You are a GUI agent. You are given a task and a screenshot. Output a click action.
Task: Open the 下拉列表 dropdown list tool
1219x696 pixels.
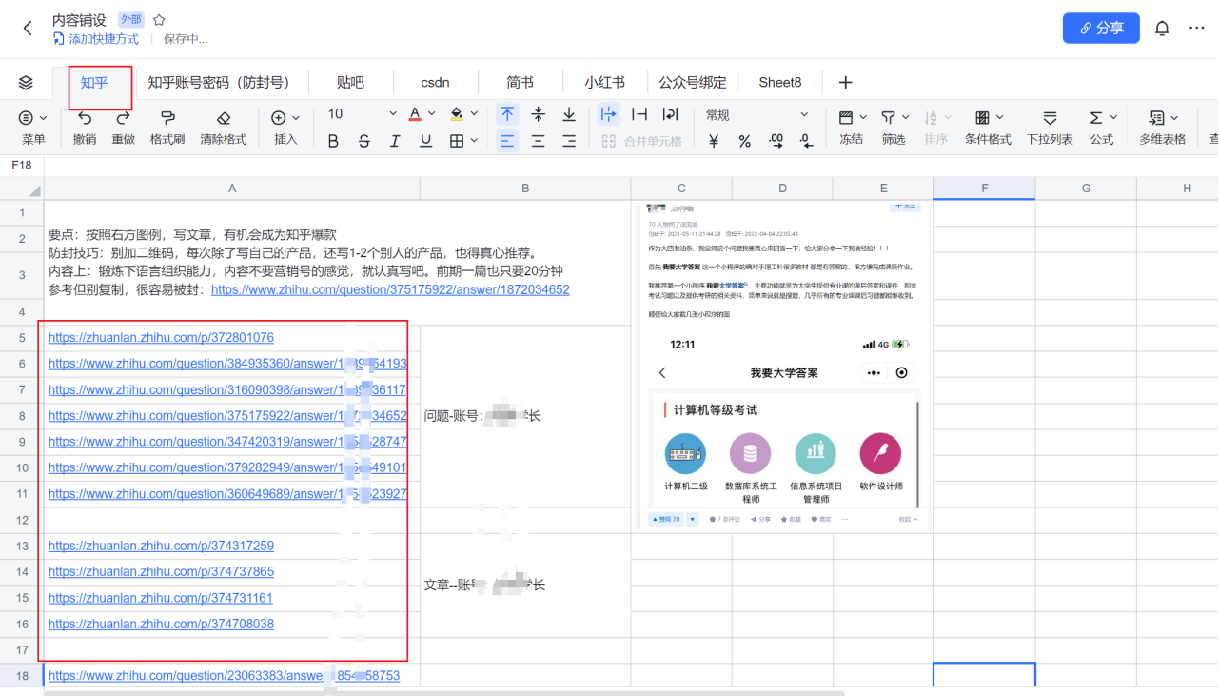pyautogui.click(x=1050, y=126)
